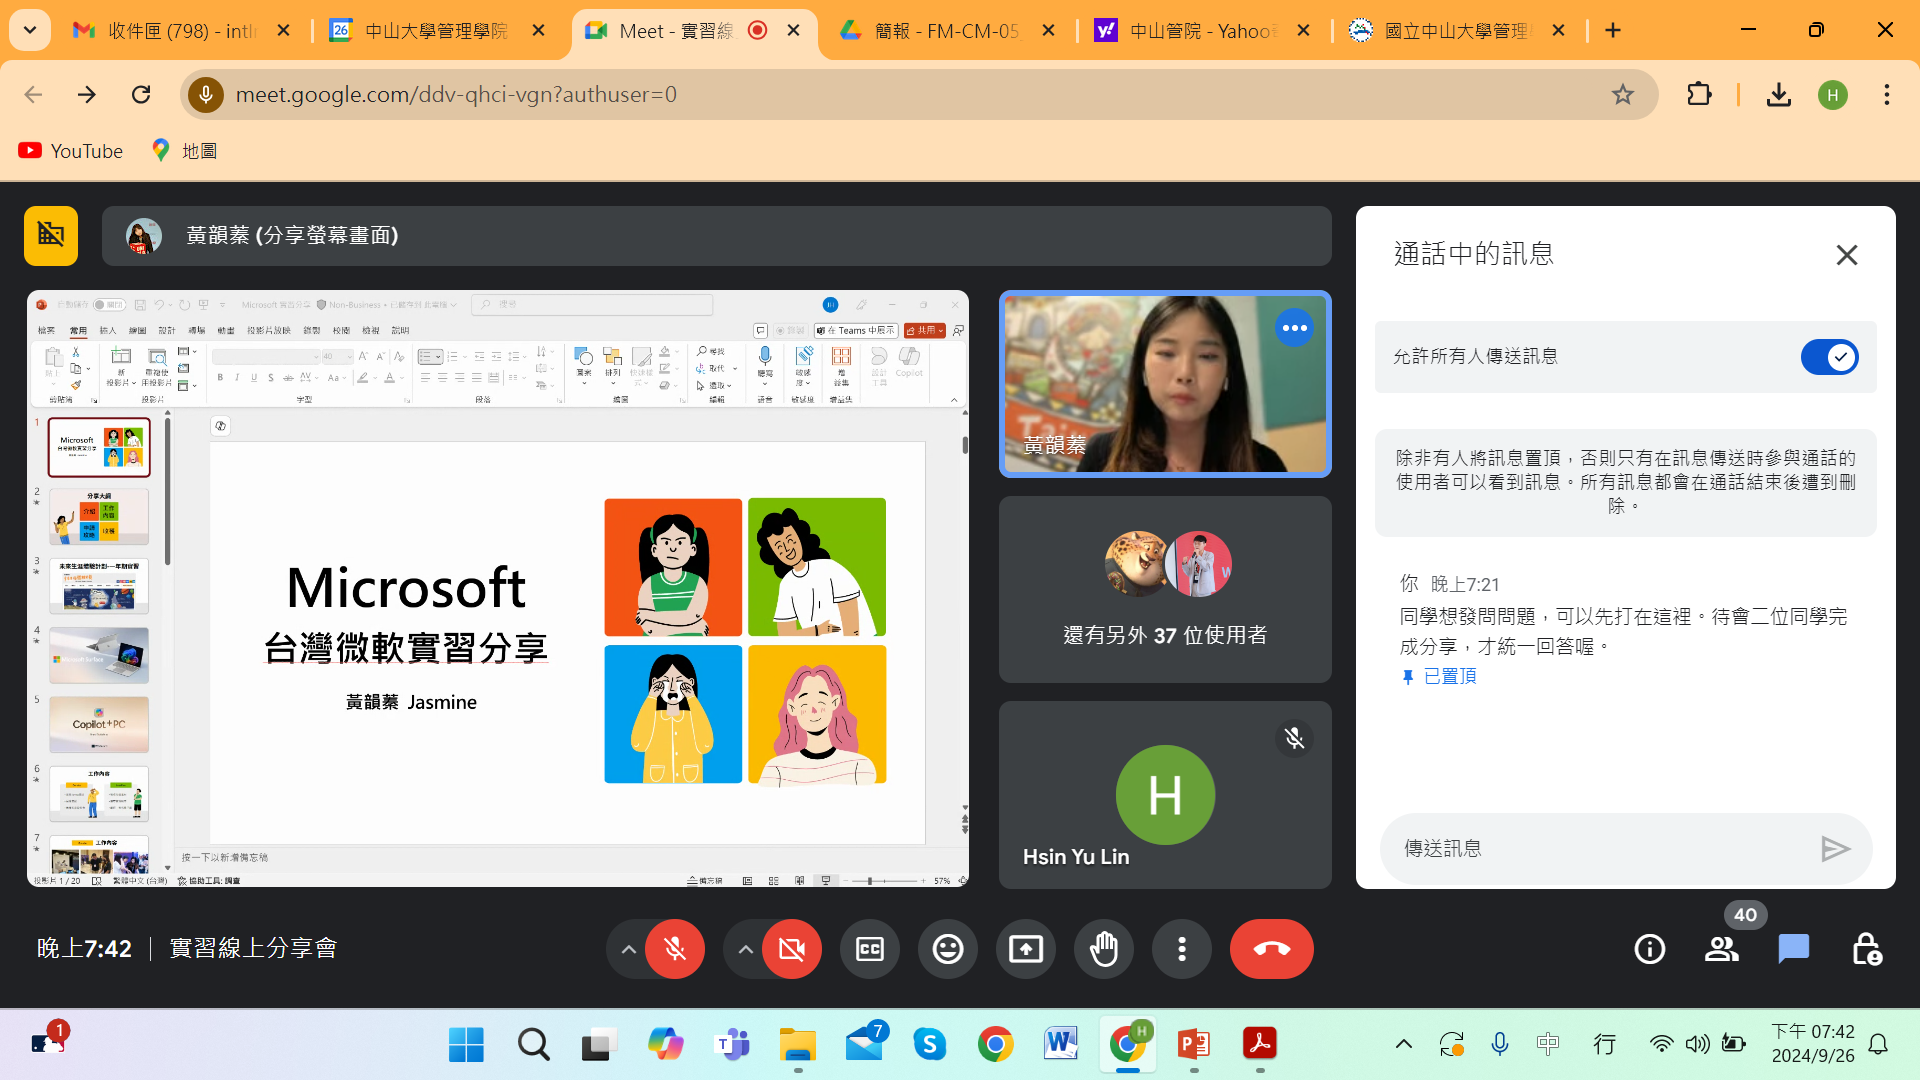Switch to 中山大學管理學院 calendar tab
The width and height of the screenshot is (1920, 1080).
coord(436,31)
